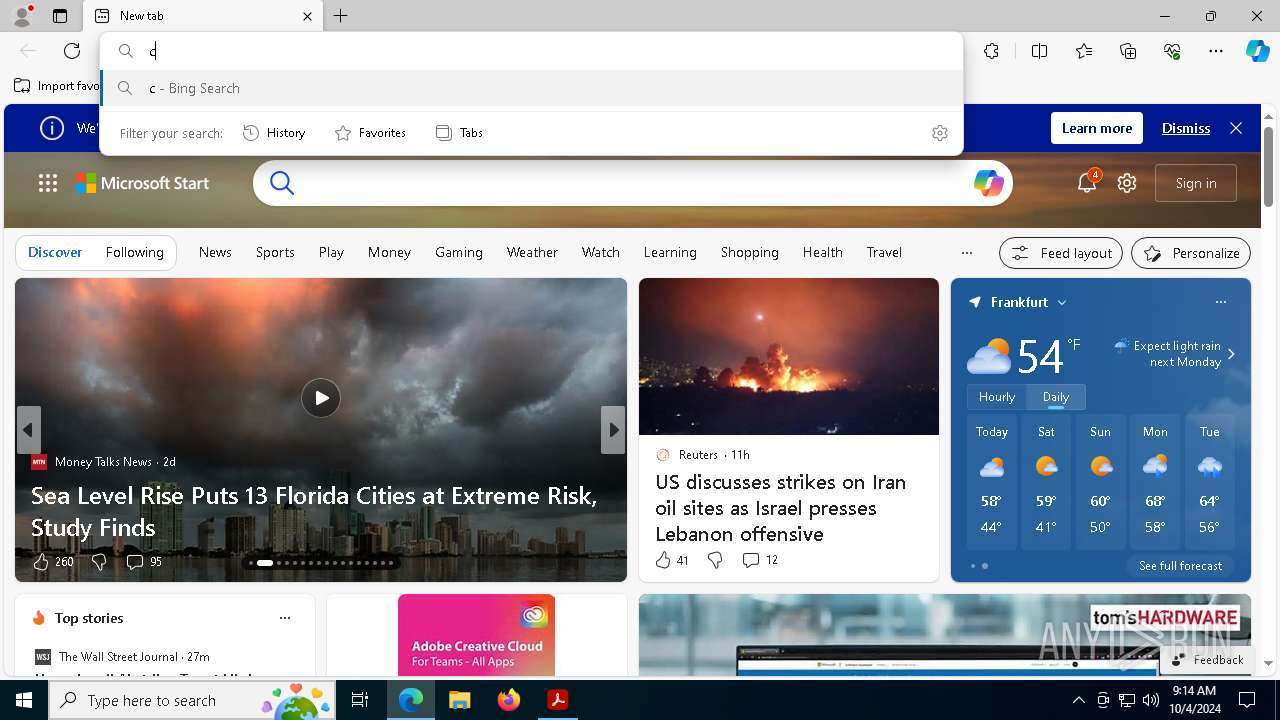1280x720 pixels.
Task: Show hidden system tray icons
Action: click(x=1078, y=700)
